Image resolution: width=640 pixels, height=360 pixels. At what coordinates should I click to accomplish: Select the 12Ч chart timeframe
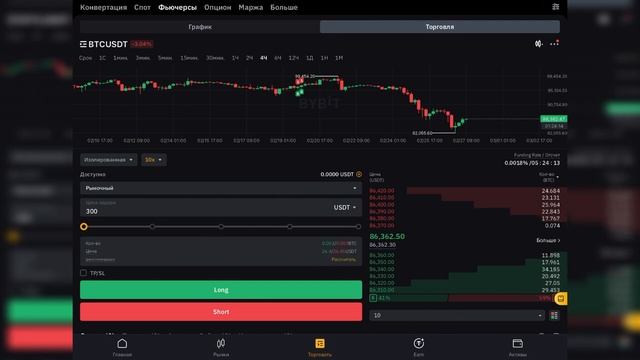294,58
